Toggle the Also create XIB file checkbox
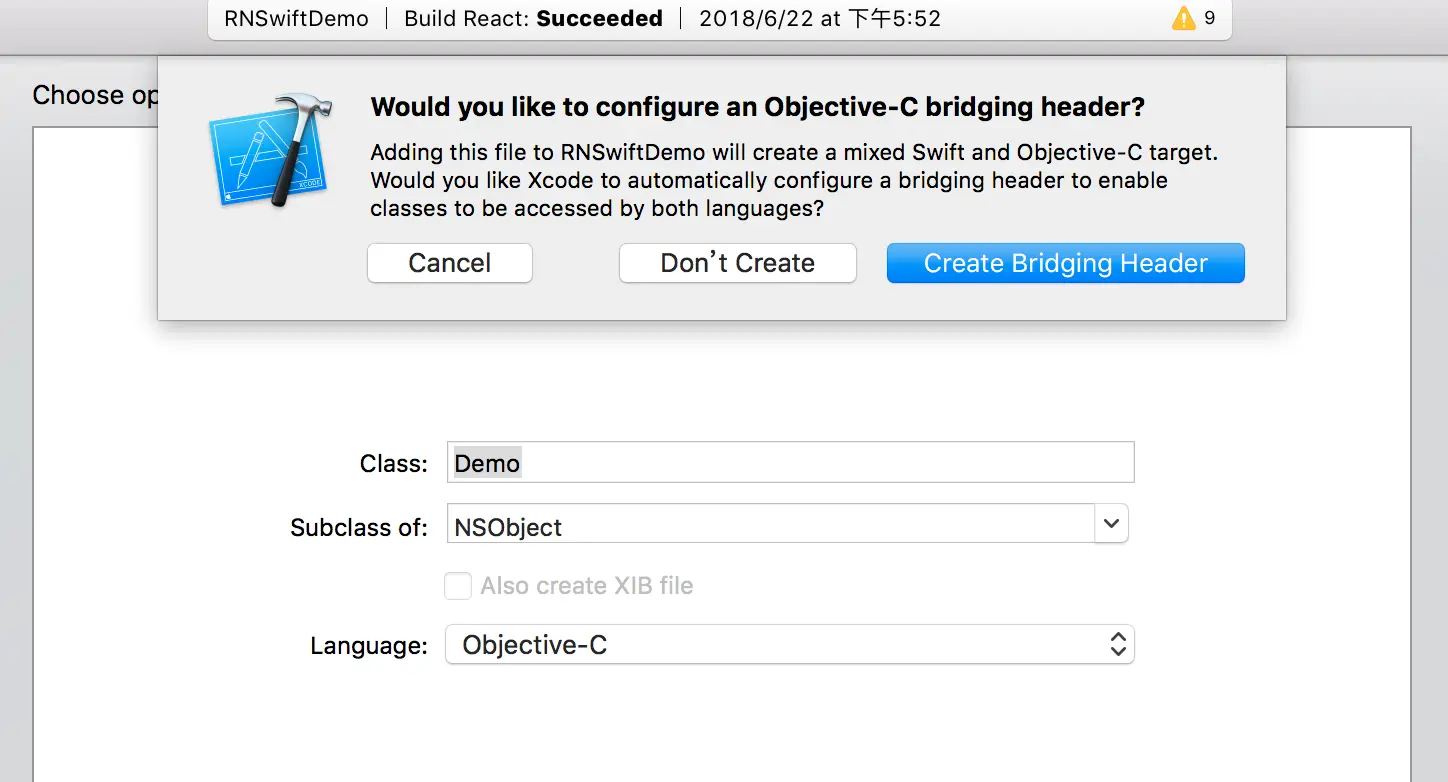The width and height of the screenshot is (1448, 782). tap(458, 586)
